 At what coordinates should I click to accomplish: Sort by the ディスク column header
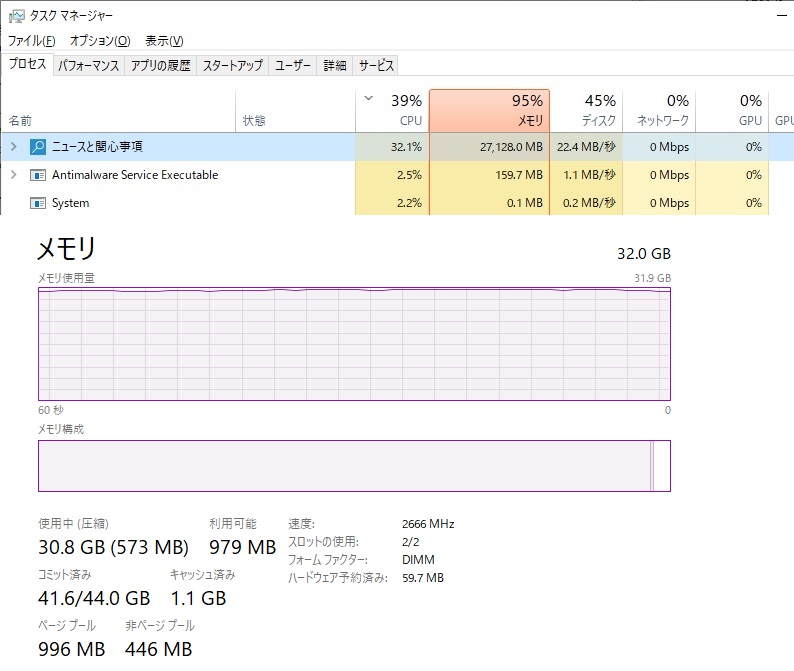(586, 110)
